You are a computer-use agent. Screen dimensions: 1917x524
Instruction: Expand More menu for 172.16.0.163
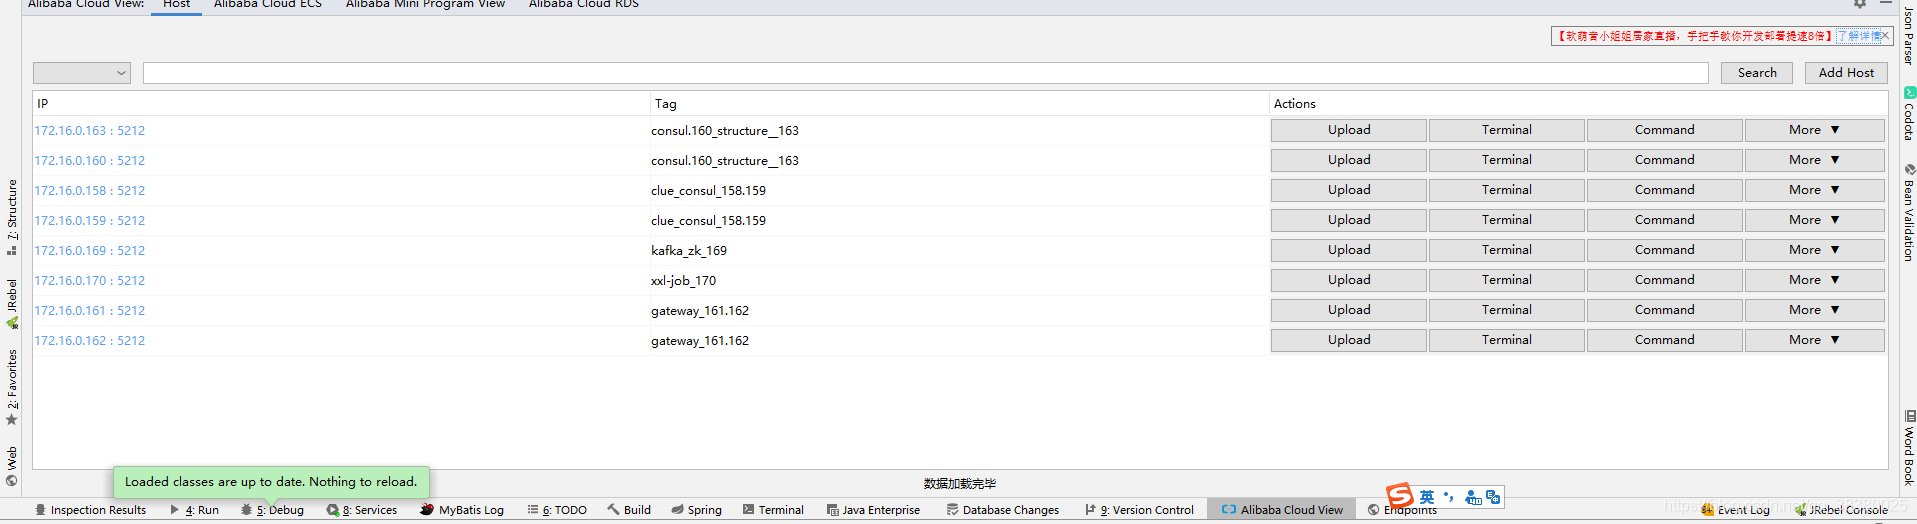(x=1814, y=130)
